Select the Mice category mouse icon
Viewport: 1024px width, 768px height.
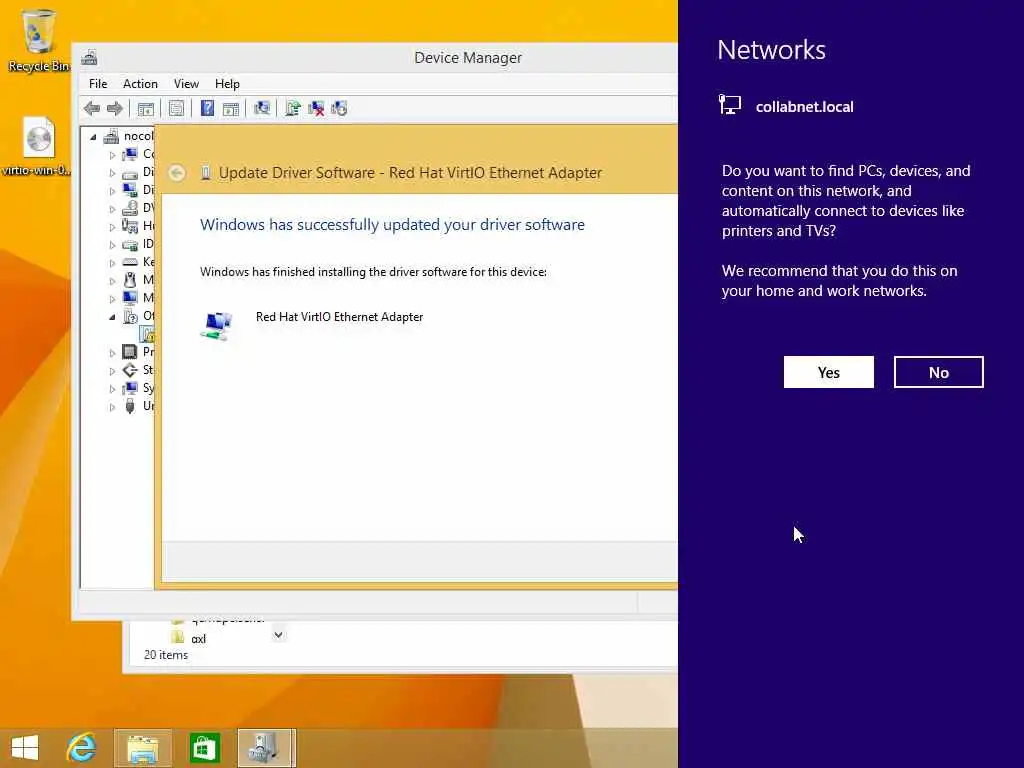[130, 280]
